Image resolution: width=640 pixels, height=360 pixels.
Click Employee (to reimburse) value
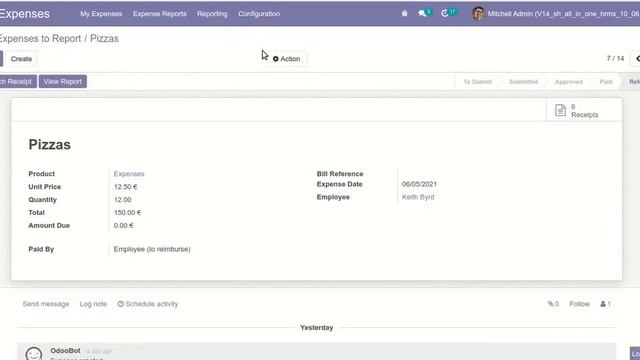(152, 249)
